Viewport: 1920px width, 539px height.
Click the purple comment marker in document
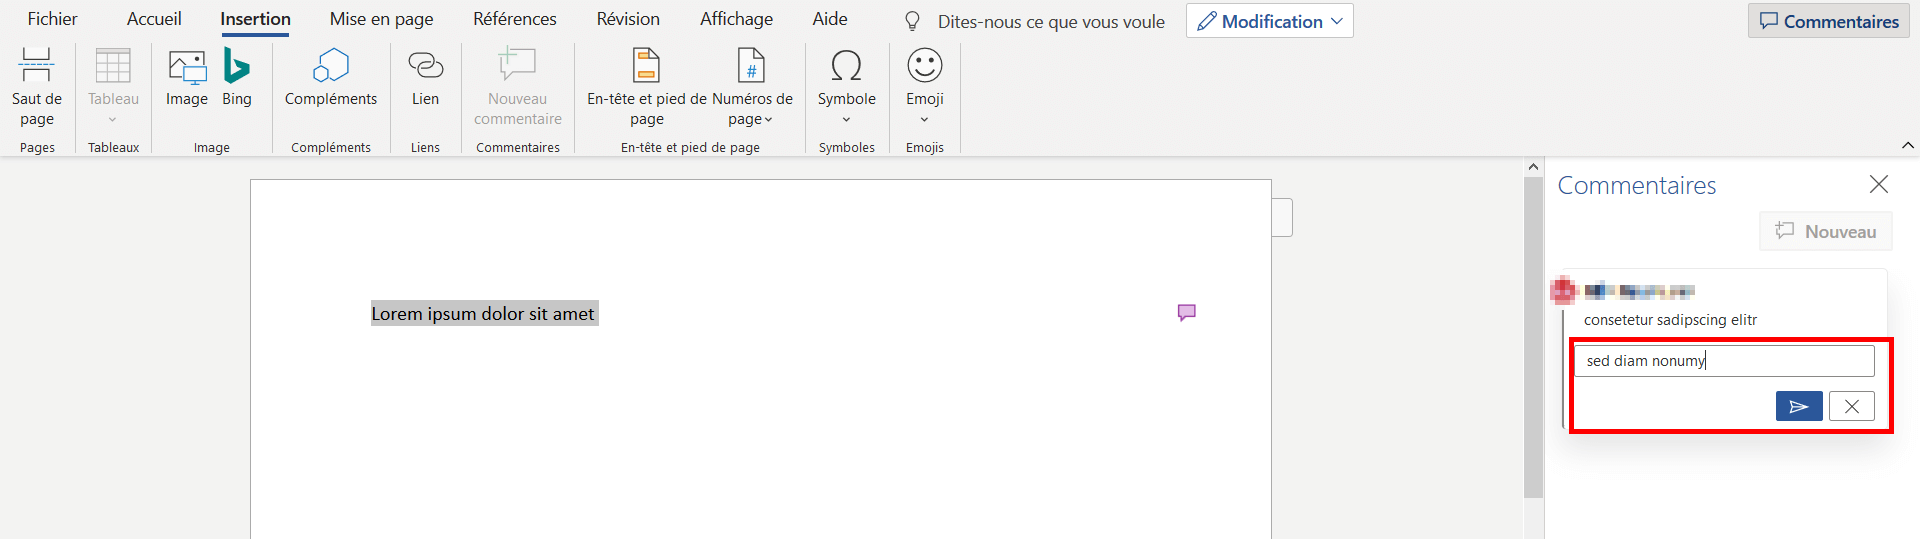pyautogui.click(x=1187, y=313)
